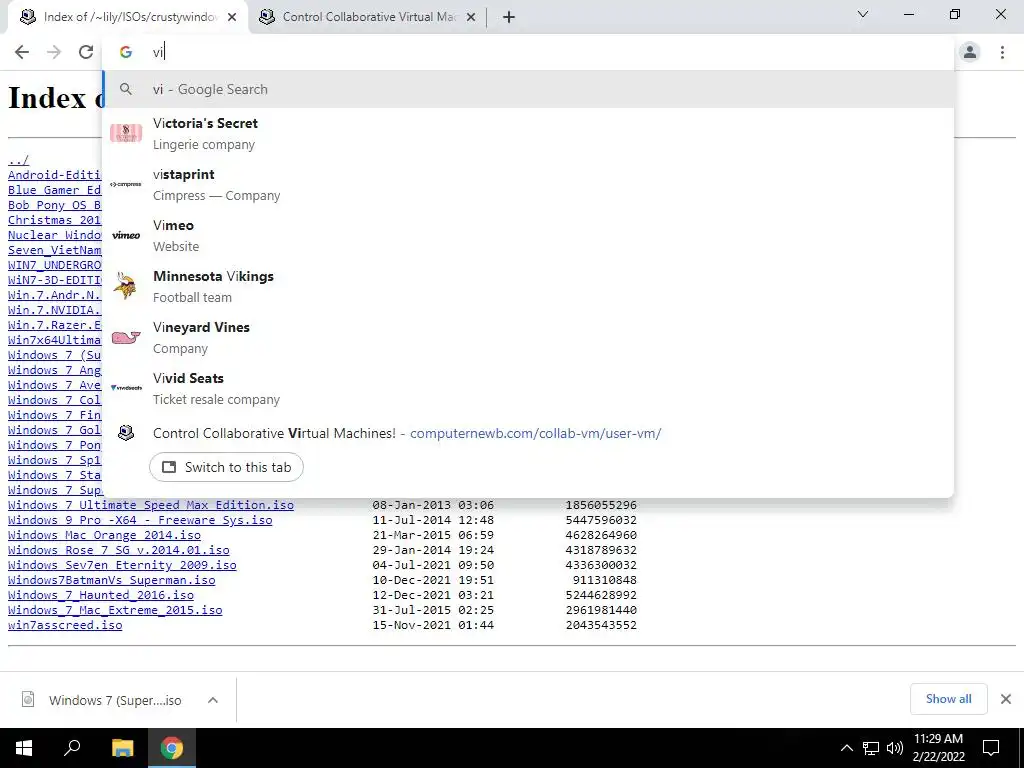Image resolution: width=1024 pixels, height=768 pixels.
Task: Click the Cimpress logo thumbnail
Action: (x=126, y=184)
